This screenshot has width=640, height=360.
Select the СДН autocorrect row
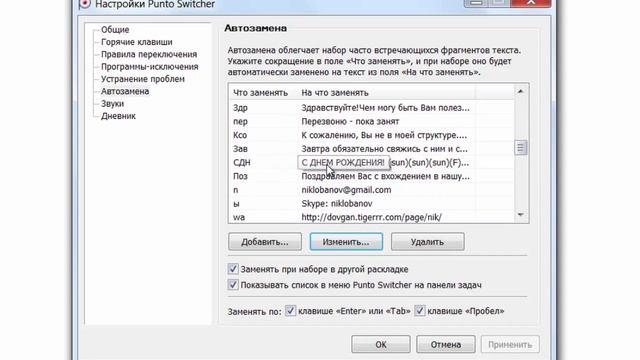click(x=371, y=162)
